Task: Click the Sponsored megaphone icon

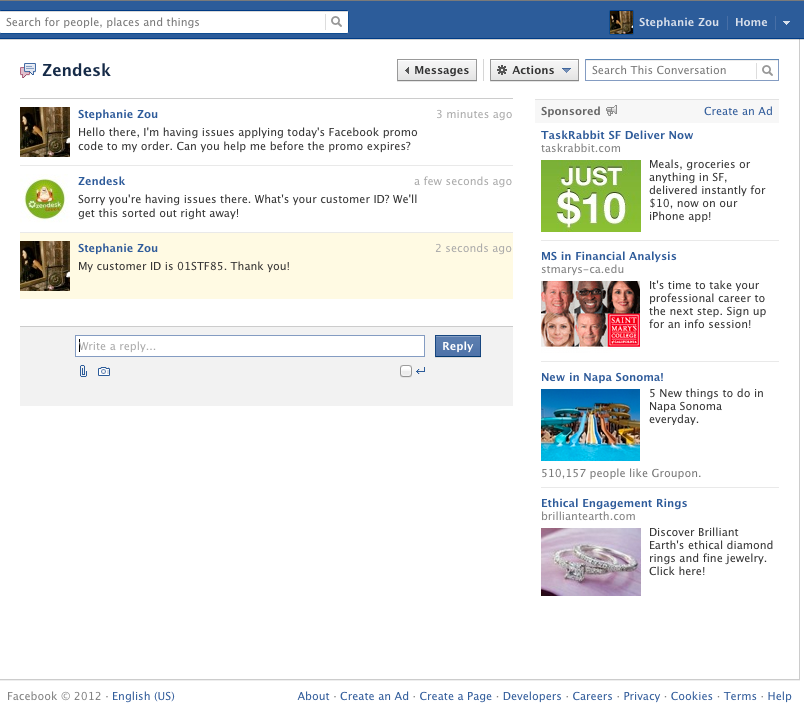Action: pos(612,111)
